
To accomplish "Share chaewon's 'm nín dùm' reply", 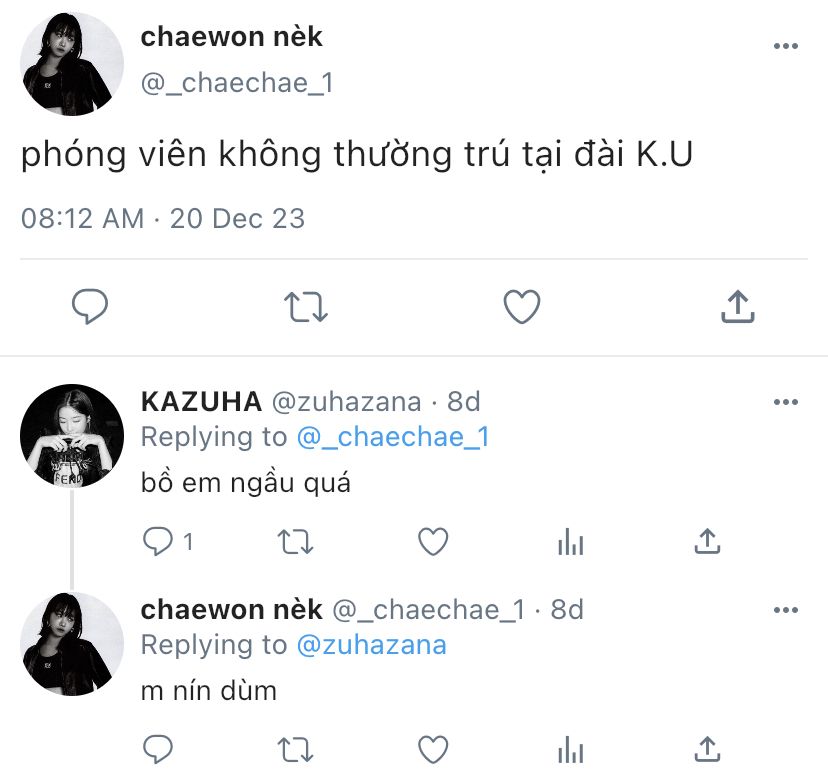I will [707, 749].
